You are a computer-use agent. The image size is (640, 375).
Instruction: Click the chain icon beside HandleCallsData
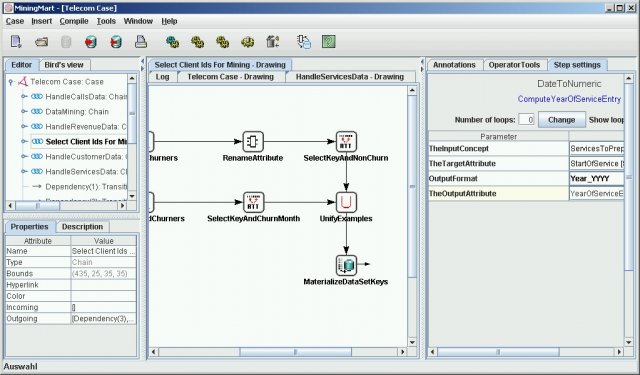tap(37, 97)
